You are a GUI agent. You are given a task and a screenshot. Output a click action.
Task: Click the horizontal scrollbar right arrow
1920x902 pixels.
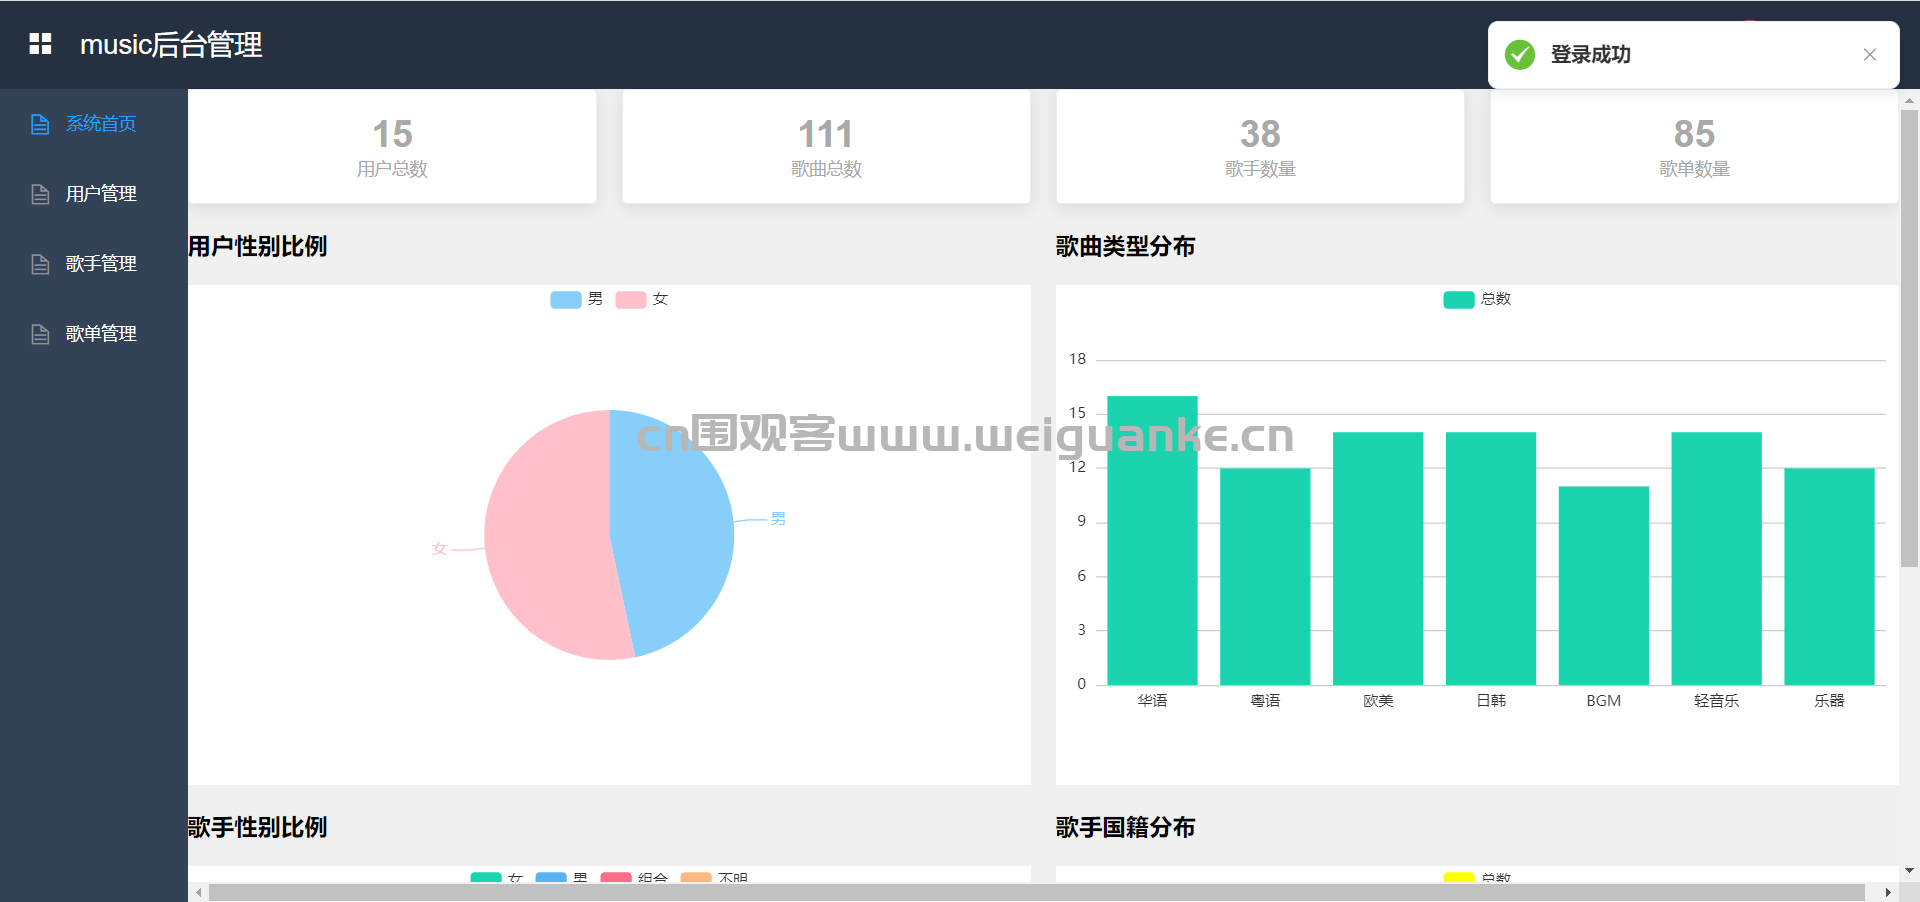coord(1887,892)
